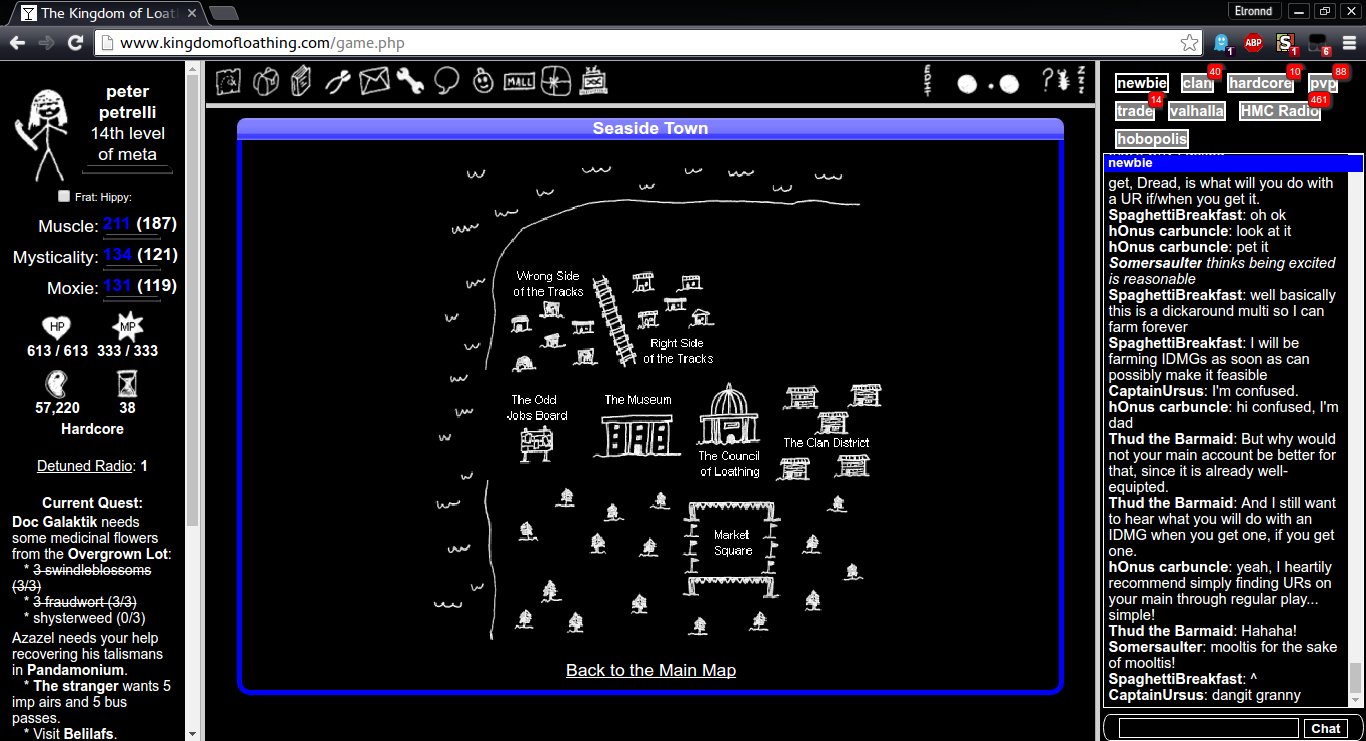Reload the page with refresh button
The height and width of the screenshot is (741, 1366).
point(75,43)
